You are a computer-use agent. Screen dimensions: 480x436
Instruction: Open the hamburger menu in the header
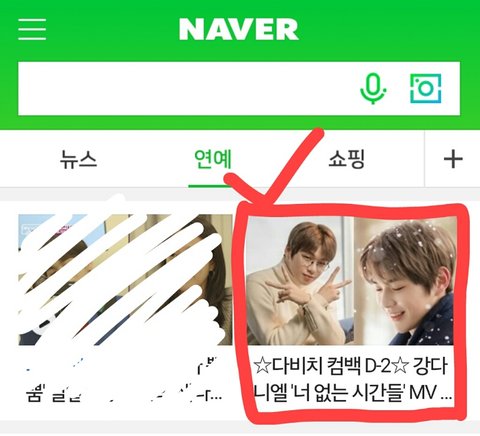tap(32, 29)
